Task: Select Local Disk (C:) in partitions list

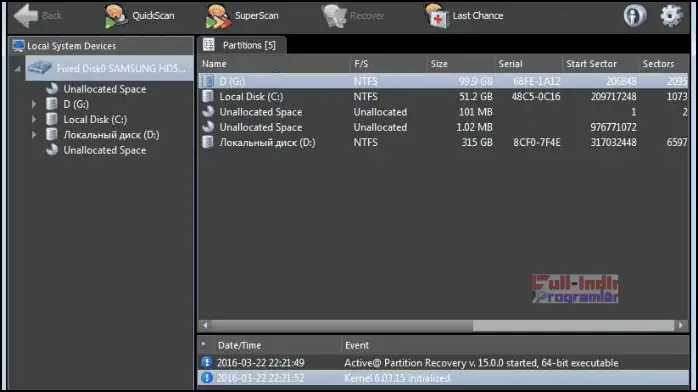Action: click(x=251, y=97)
